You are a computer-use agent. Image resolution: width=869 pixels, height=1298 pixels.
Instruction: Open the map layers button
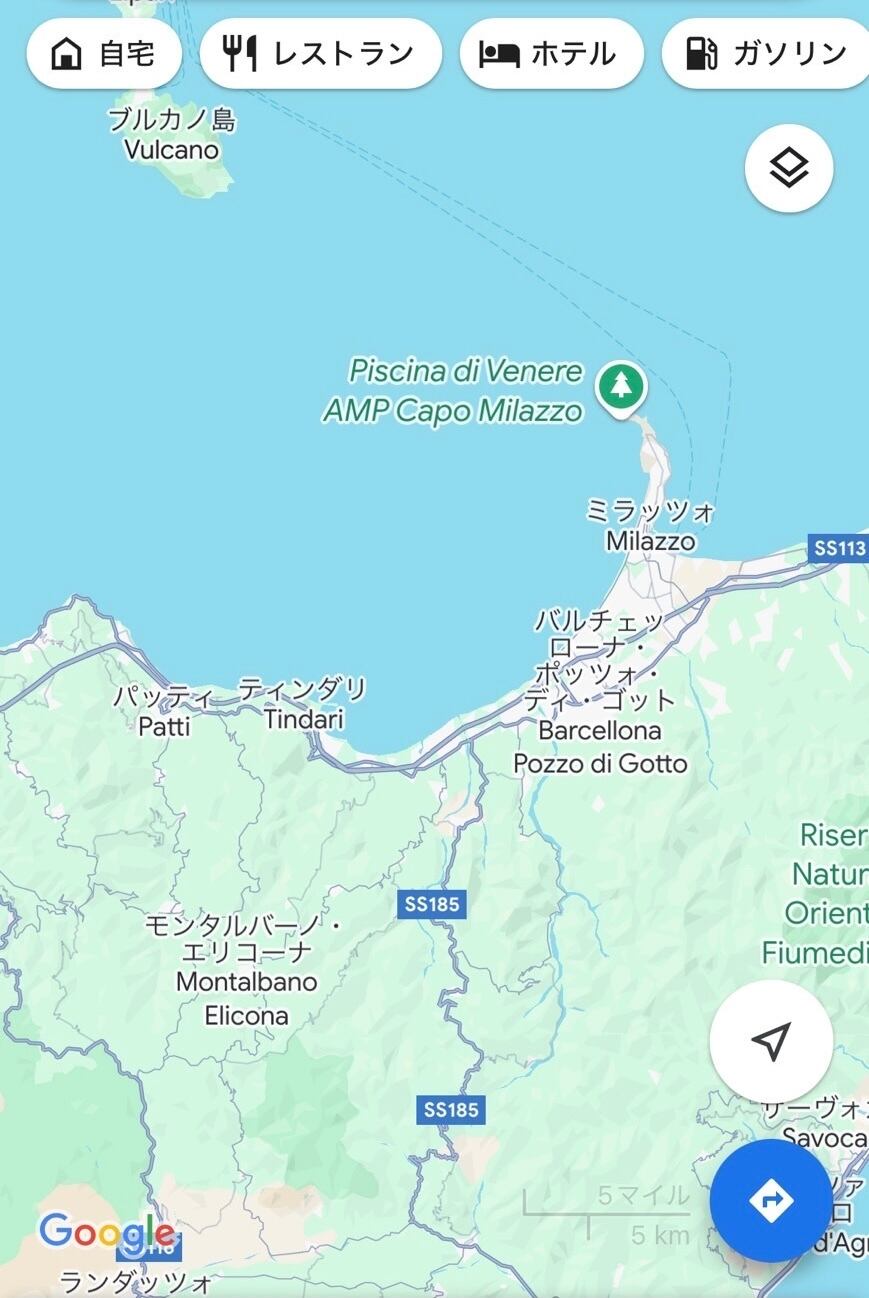tap(789, 168)
